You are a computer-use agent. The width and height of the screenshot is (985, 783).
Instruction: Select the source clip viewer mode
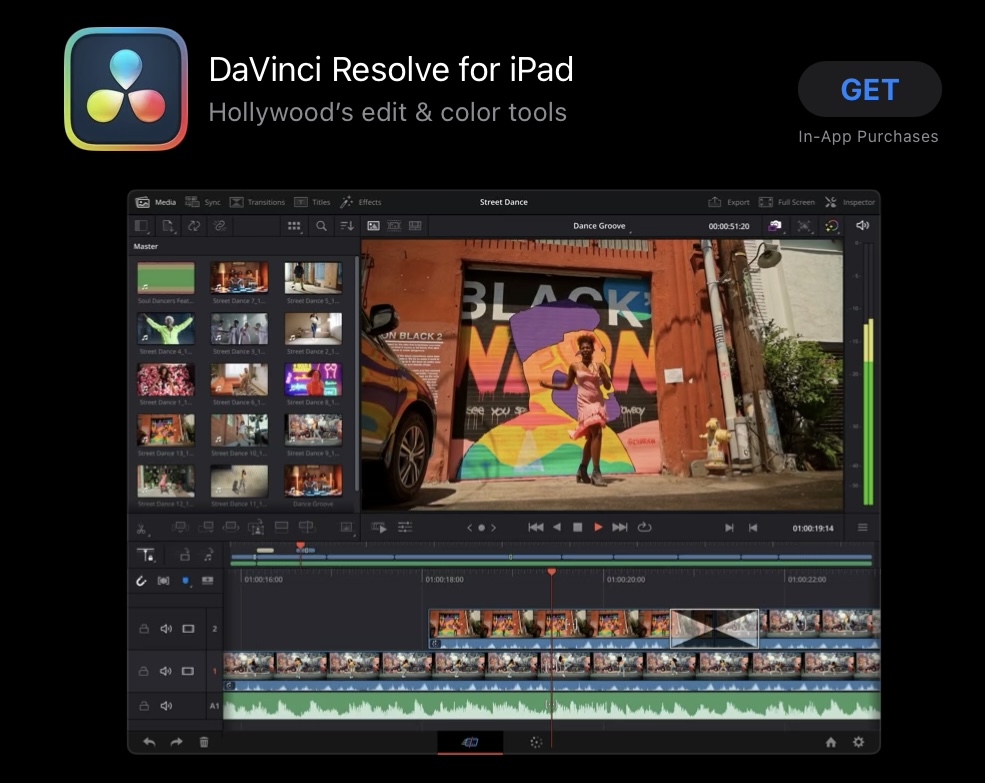point(373,226)
